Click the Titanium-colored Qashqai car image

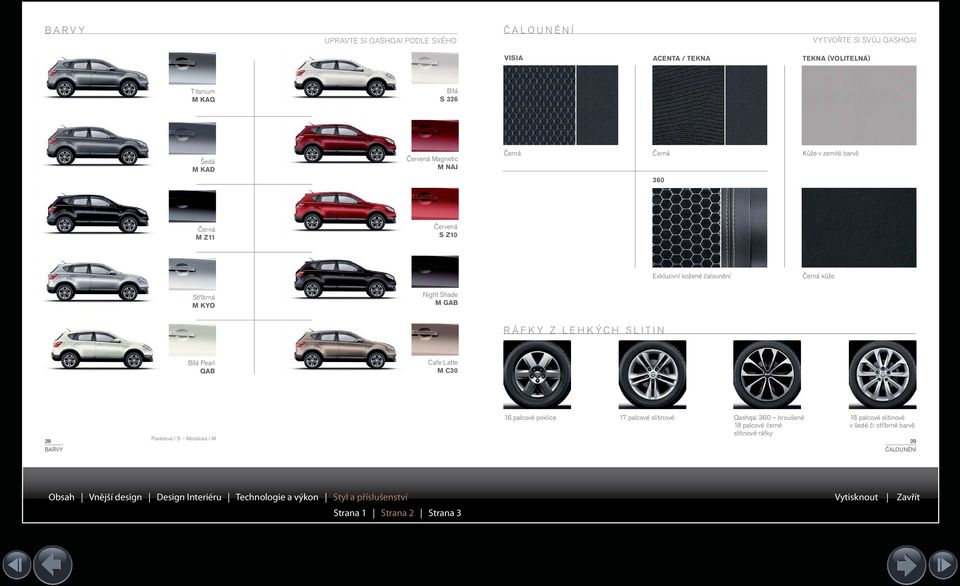pos(97,78)
